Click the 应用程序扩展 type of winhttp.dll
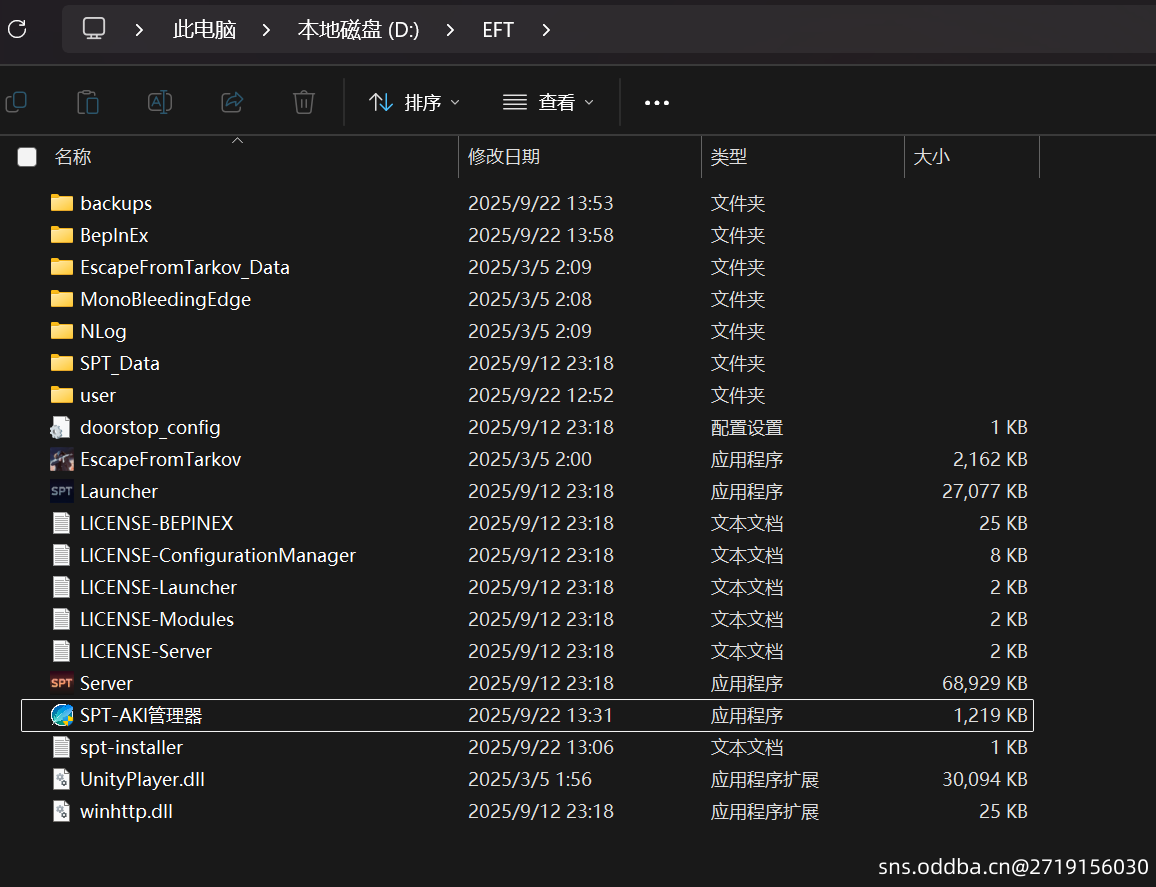This screenshot has height=887, width=1156. coord(765,812)
